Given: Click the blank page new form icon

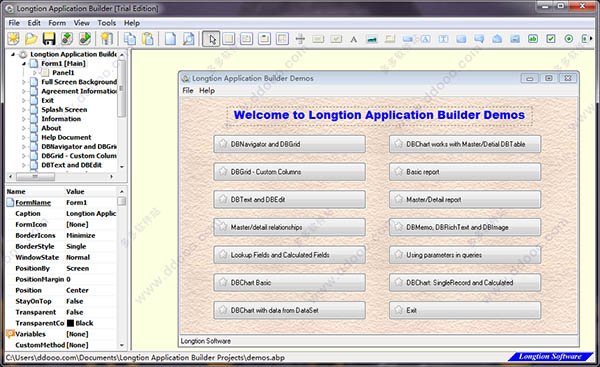Looking at the screenshot, I should click(x=171, y=39).
